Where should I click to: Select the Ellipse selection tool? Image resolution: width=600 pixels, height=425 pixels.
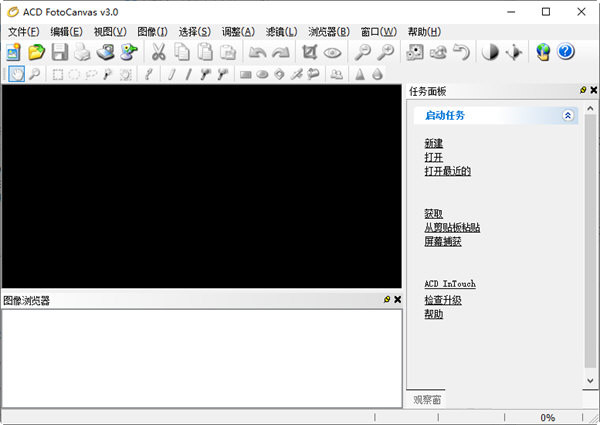click(x=74, y=74)
